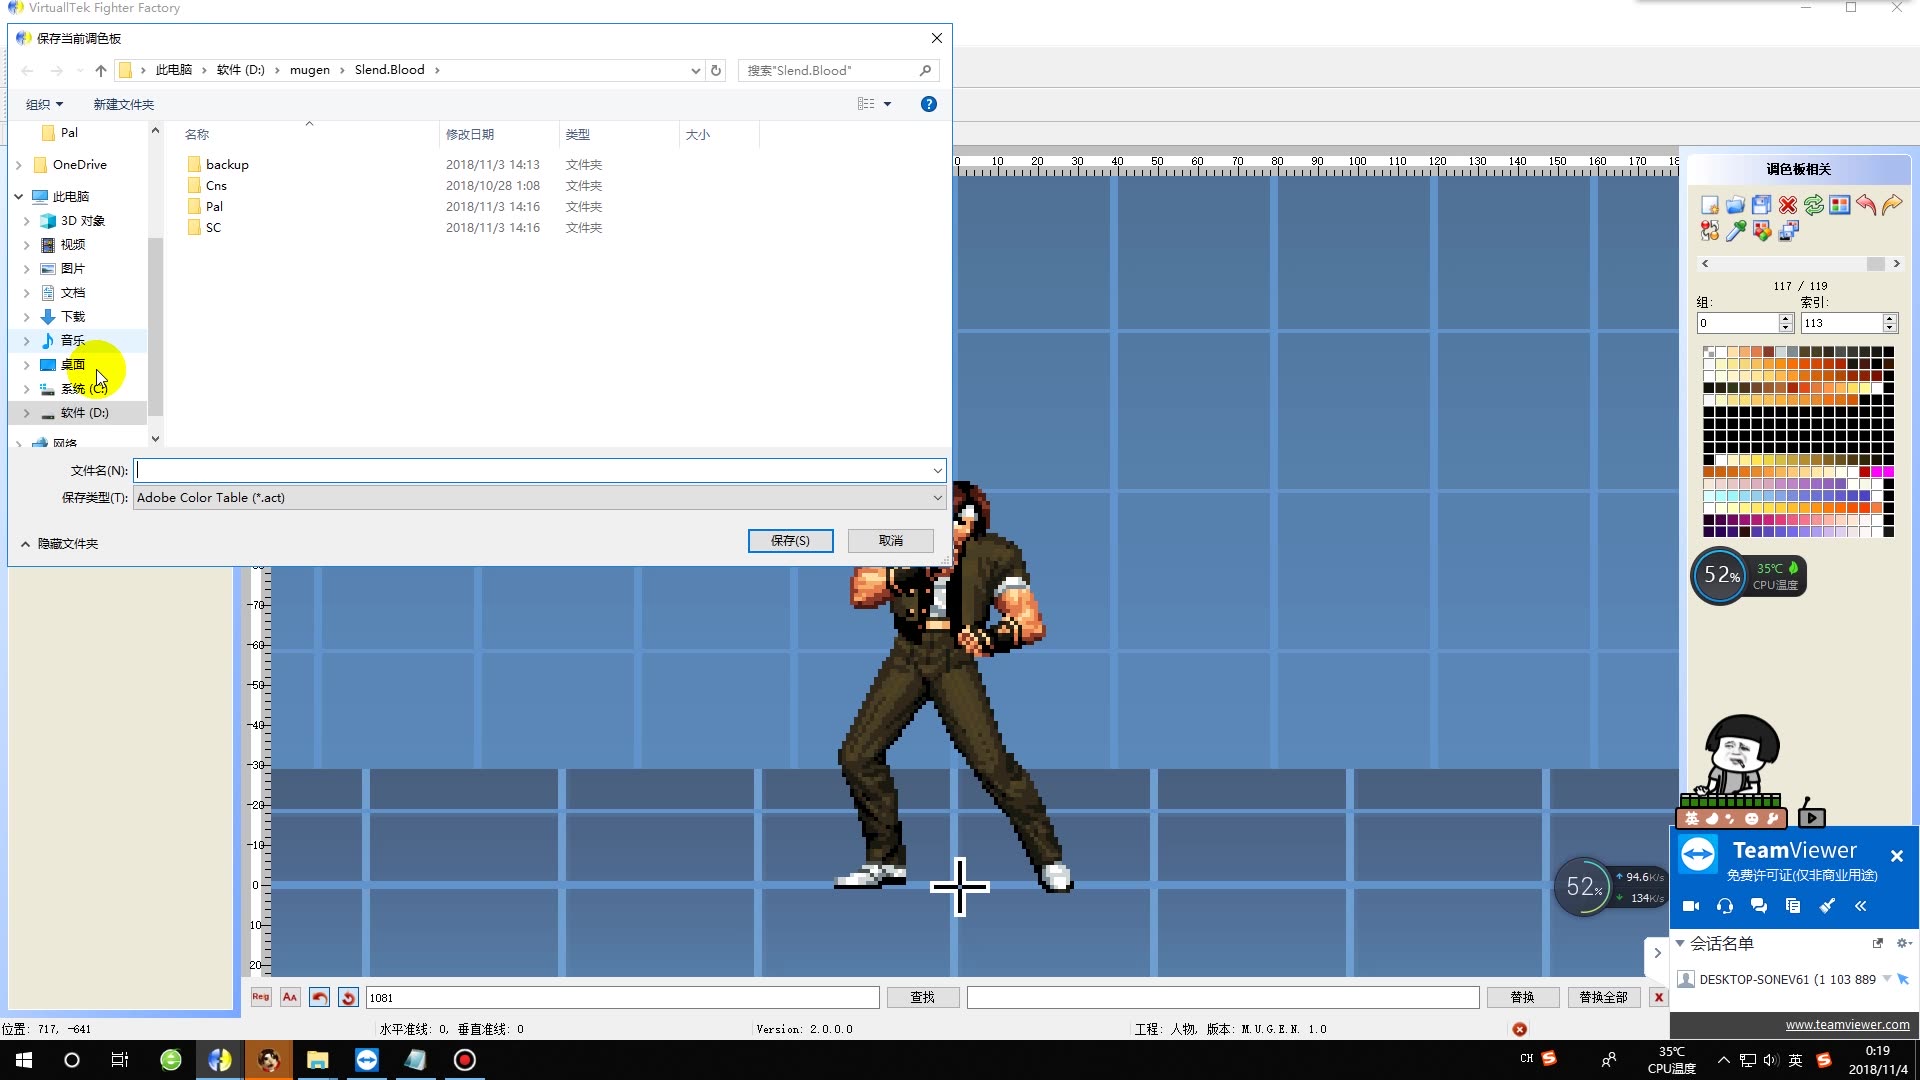Collapse the TeamViewer 会话名单 section
This screenshot has width=1920, height=1080.
[1680, 943]
